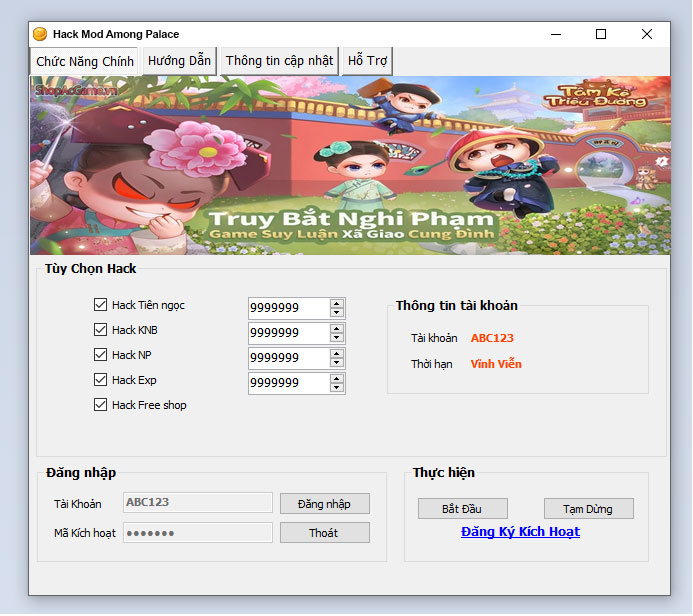Open the Hướng Dẫn tab
The image size is (693, 616).
coord(179,61)
